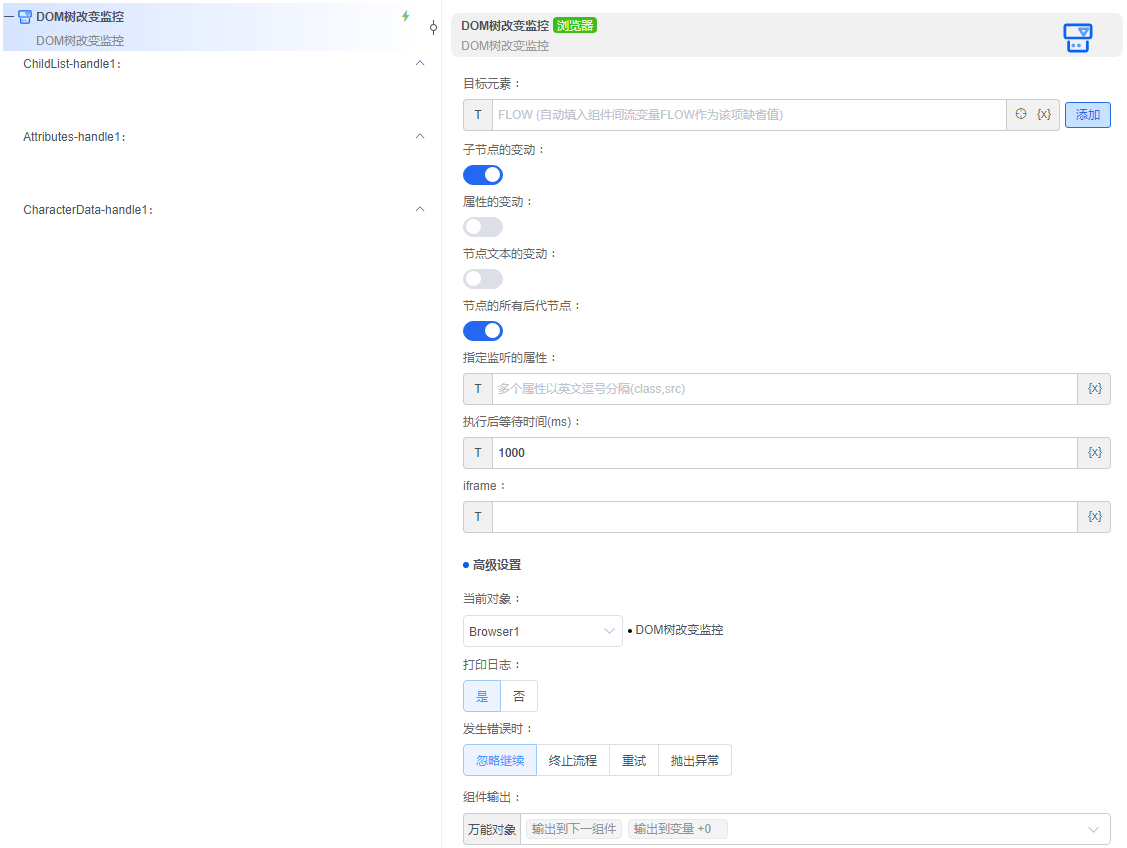This screenshot has height=848, width=1127.
Task: Choose 否 under 打印日志
Action: click(519, 695)
